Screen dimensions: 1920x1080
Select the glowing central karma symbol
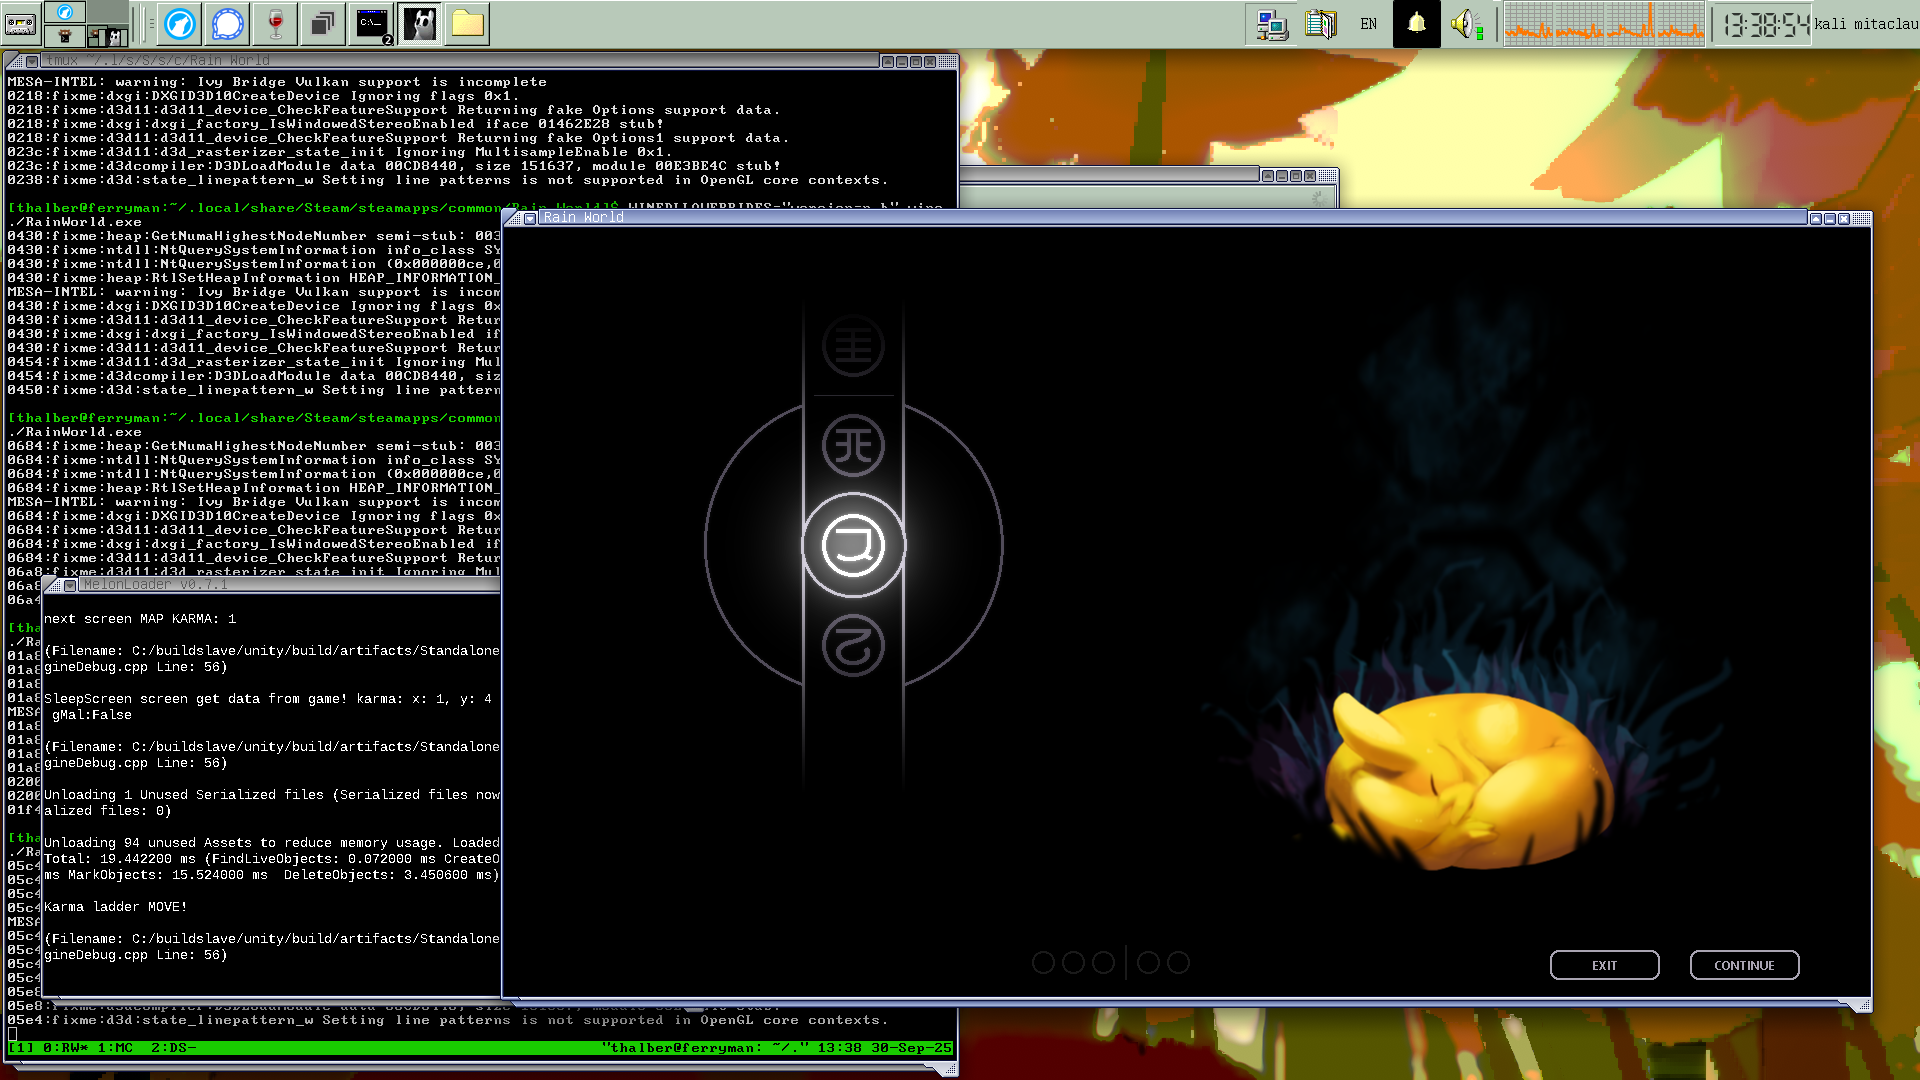click(853, 544)
